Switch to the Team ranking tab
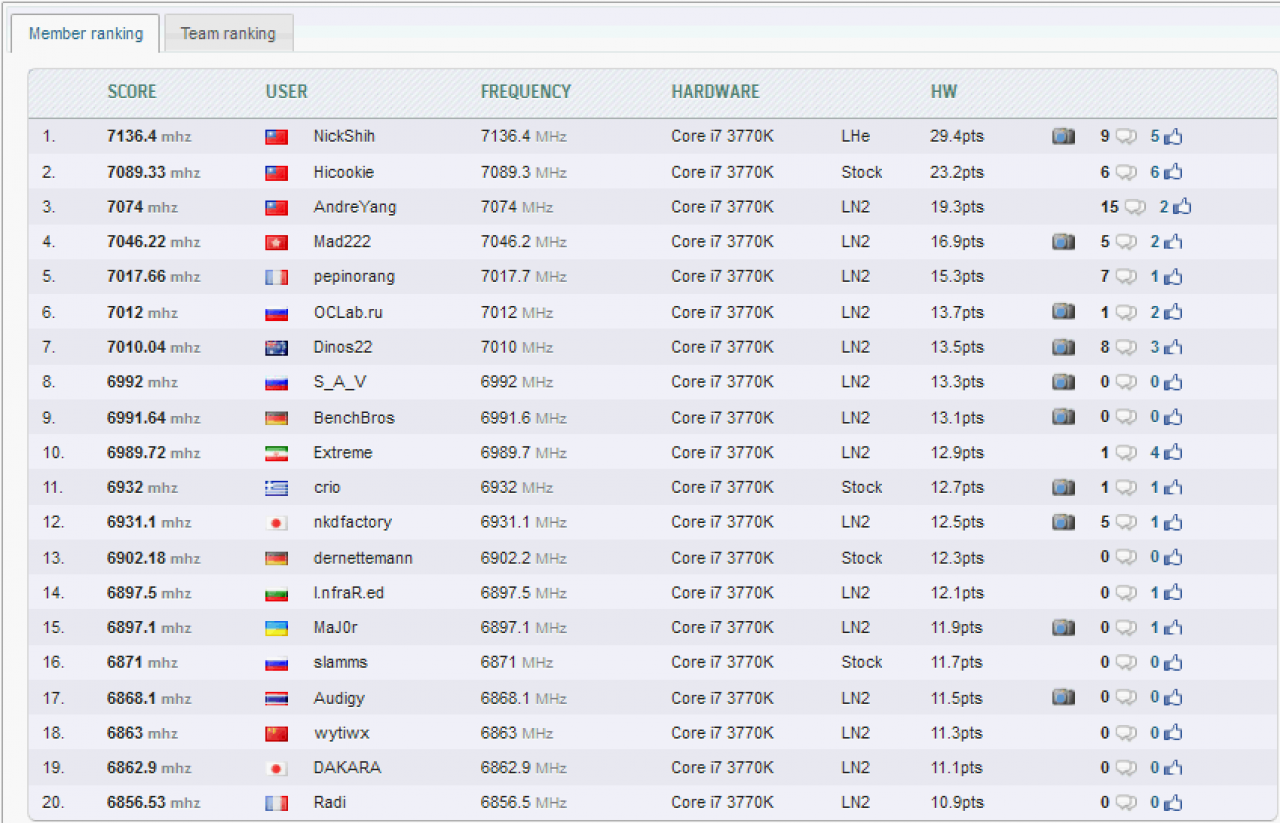 point(228,33)
